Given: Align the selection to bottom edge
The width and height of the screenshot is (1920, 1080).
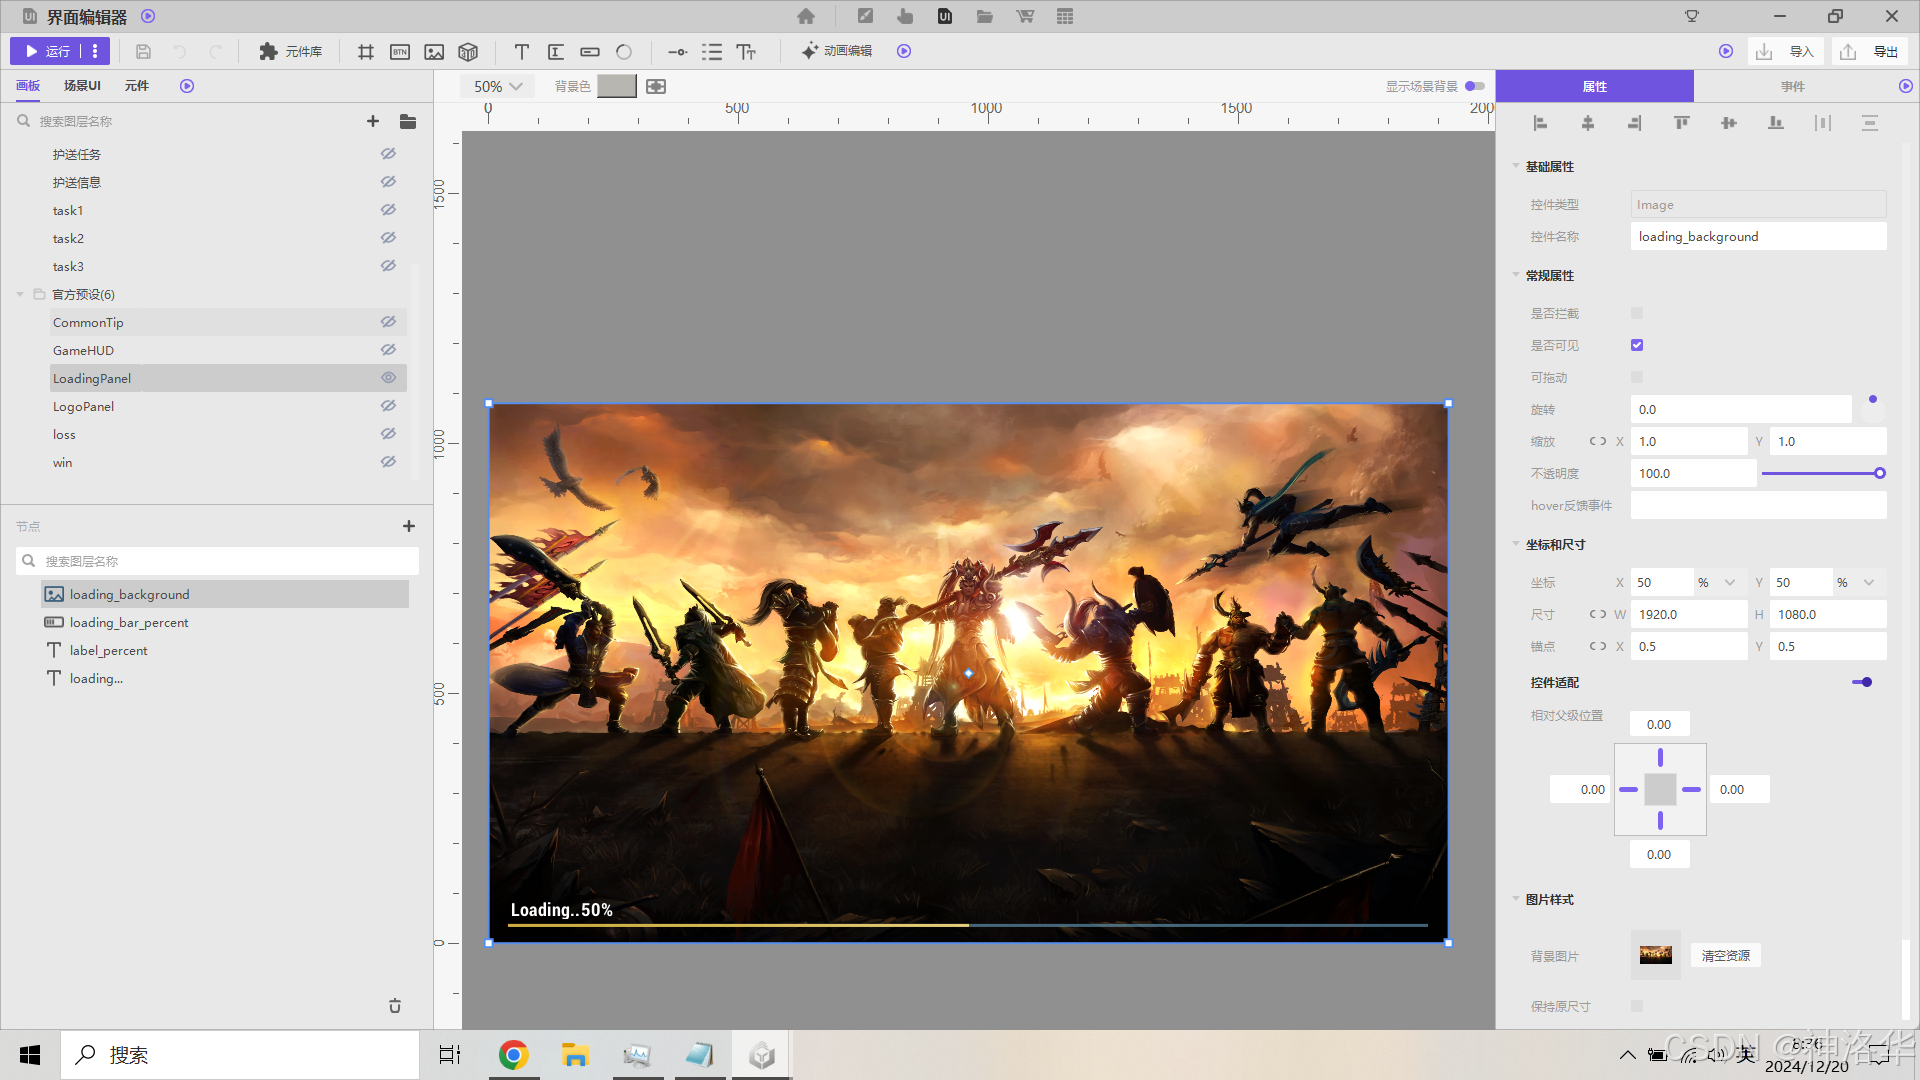Looking at the screenshot, I should [1776, 123].
